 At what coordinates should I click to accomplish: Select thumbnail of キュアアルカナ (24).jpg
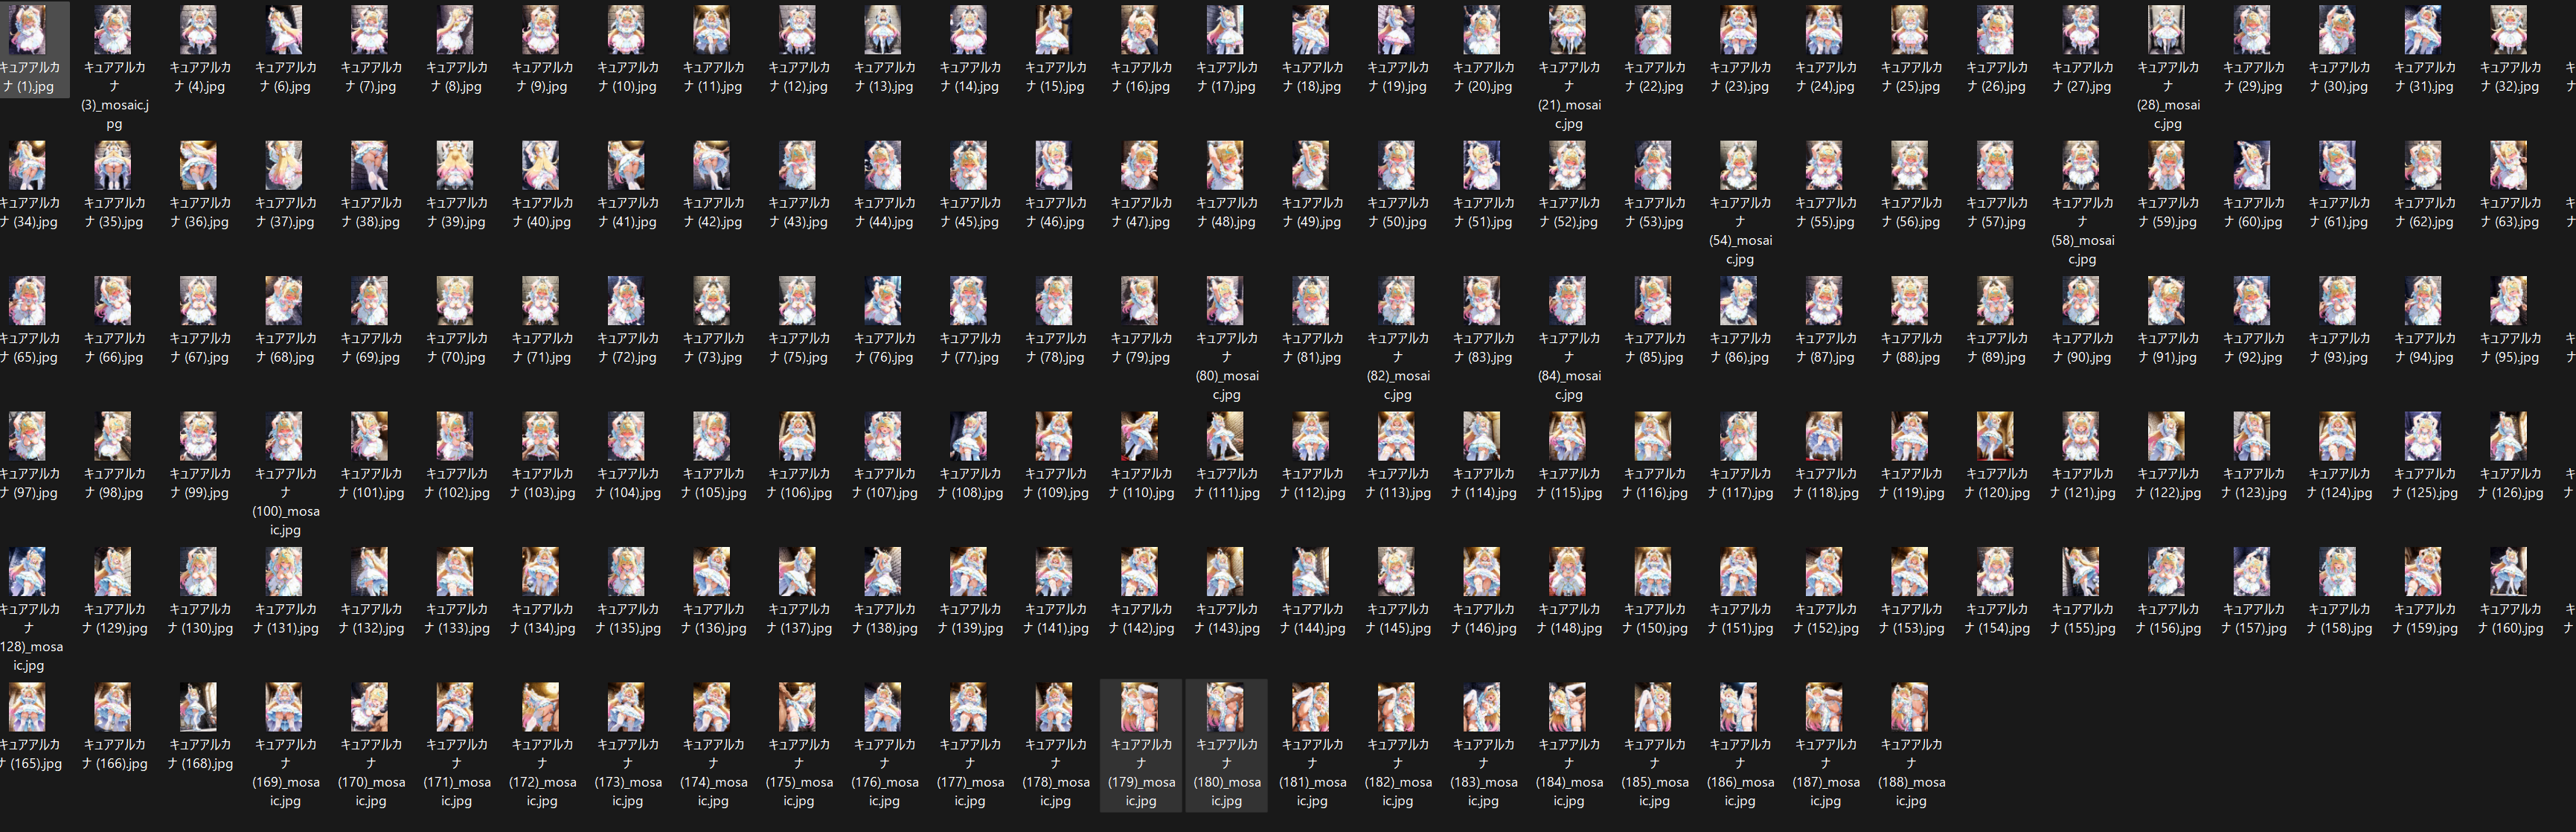click(x=1825, y=30)
